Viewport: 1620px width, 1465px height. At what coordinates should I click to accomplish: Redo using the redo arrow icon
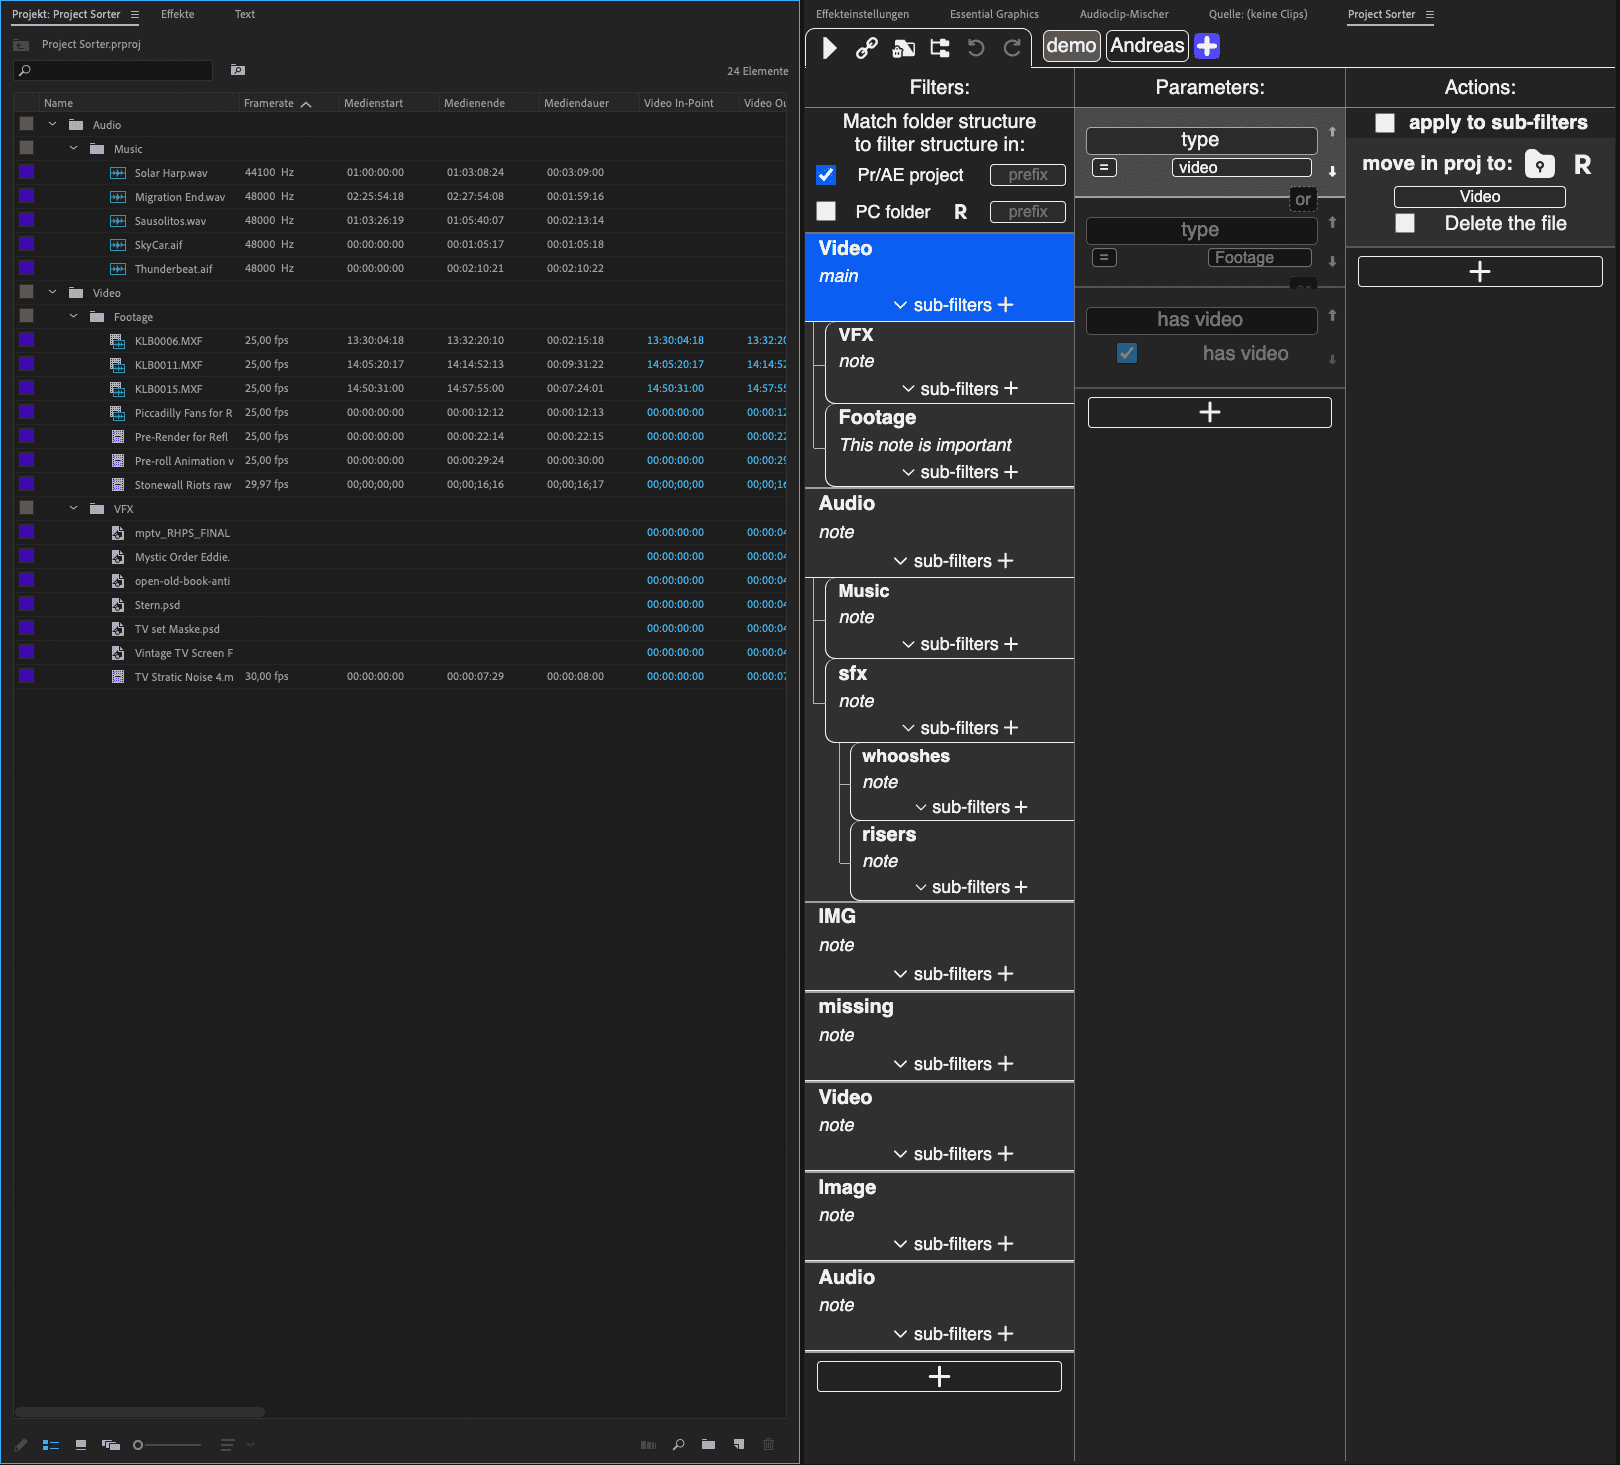pyautogui.click(x=1012, y=47)
